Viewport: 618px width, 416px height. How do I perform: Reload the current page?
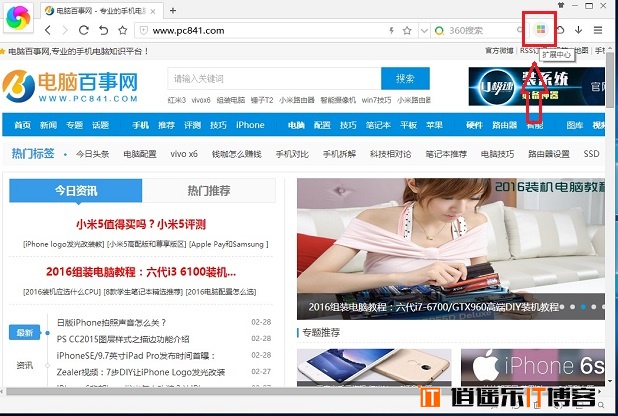tap(84, 30)
